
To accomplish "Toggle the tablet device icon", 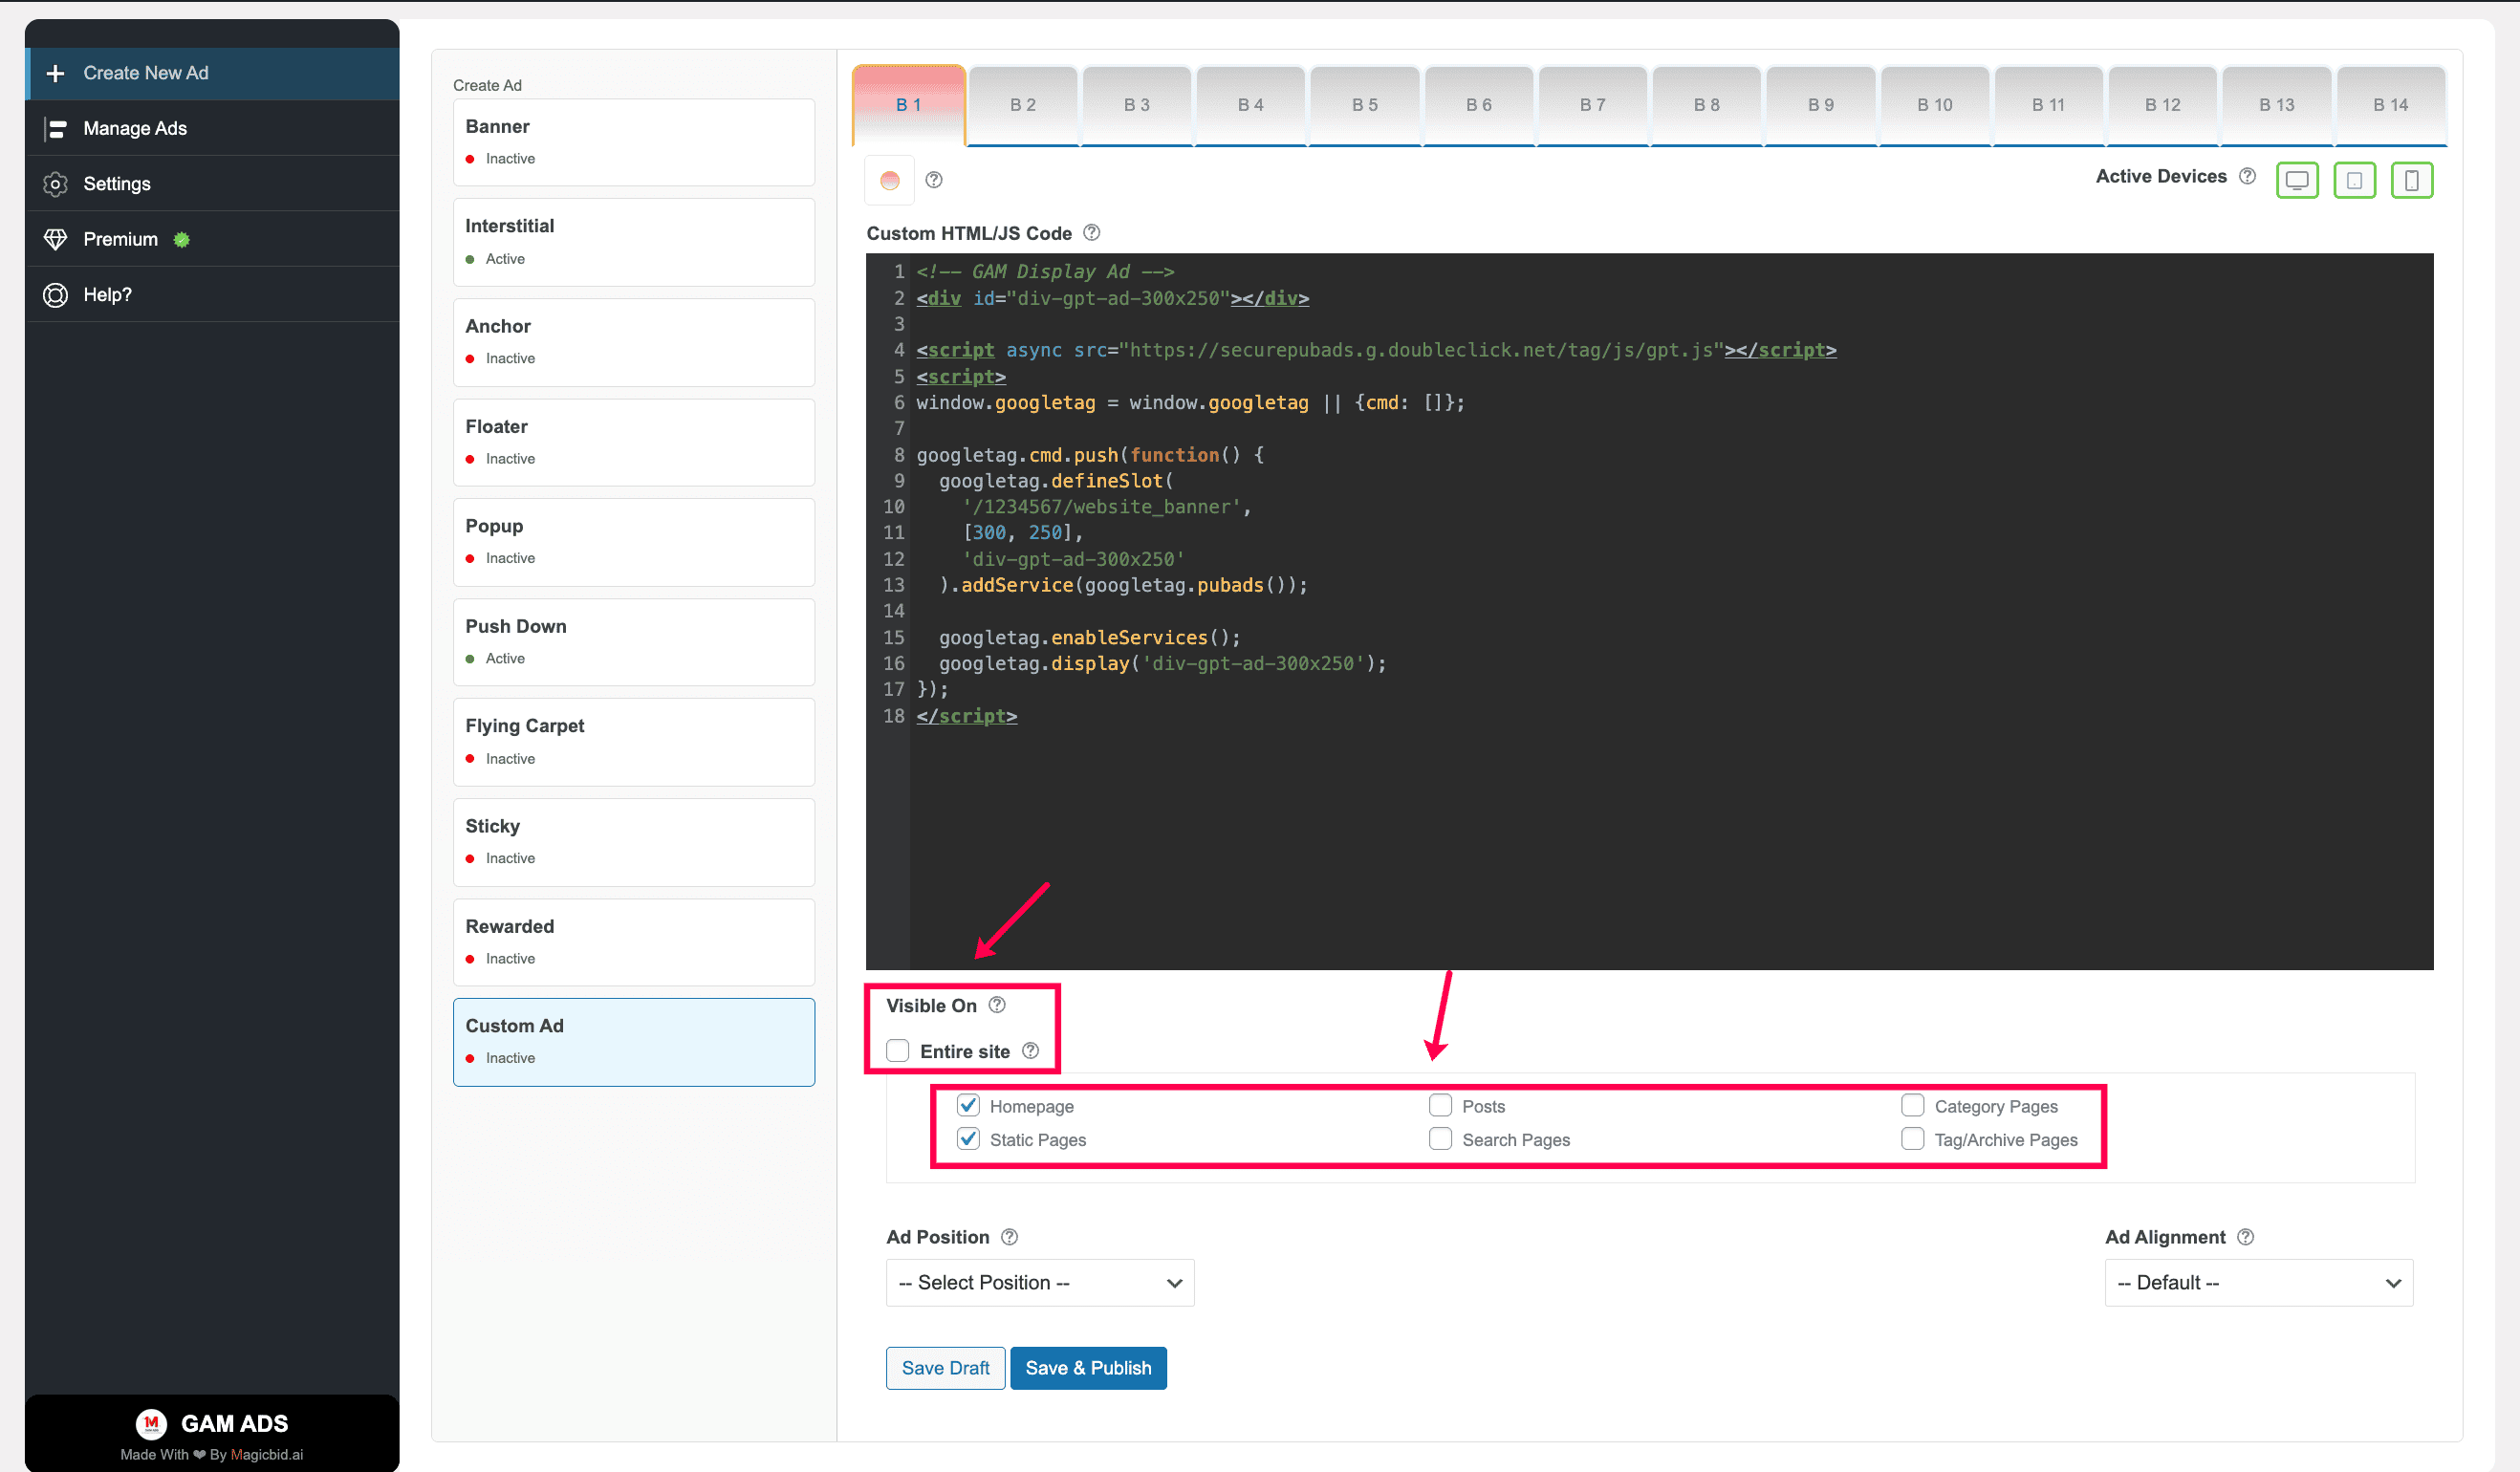I will pos(2355,180).
